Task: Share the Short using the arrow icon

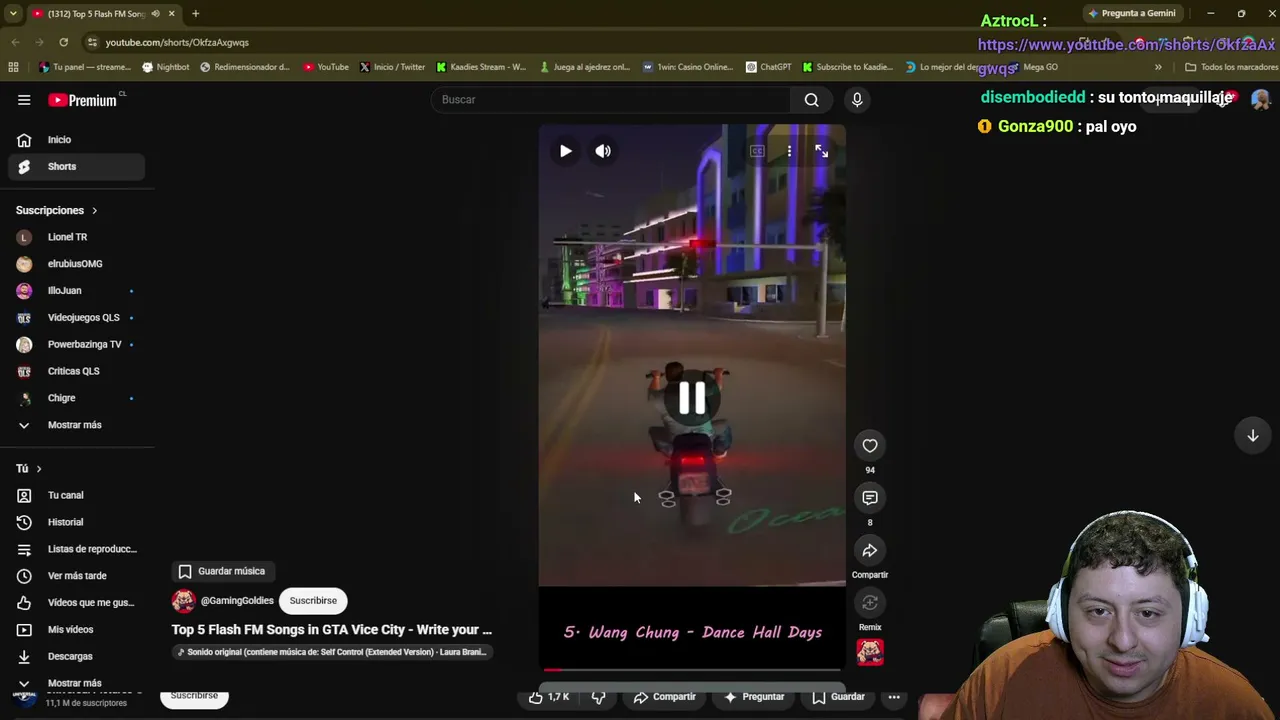Action: pyautogui.click(x=870, y=550)
